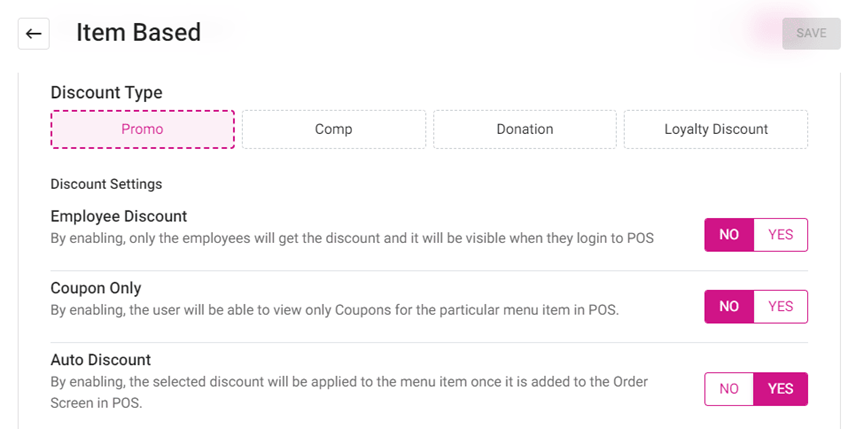Click the back arrow icon
This screenshot has height=429, width=848.
(x=34, y=34)
